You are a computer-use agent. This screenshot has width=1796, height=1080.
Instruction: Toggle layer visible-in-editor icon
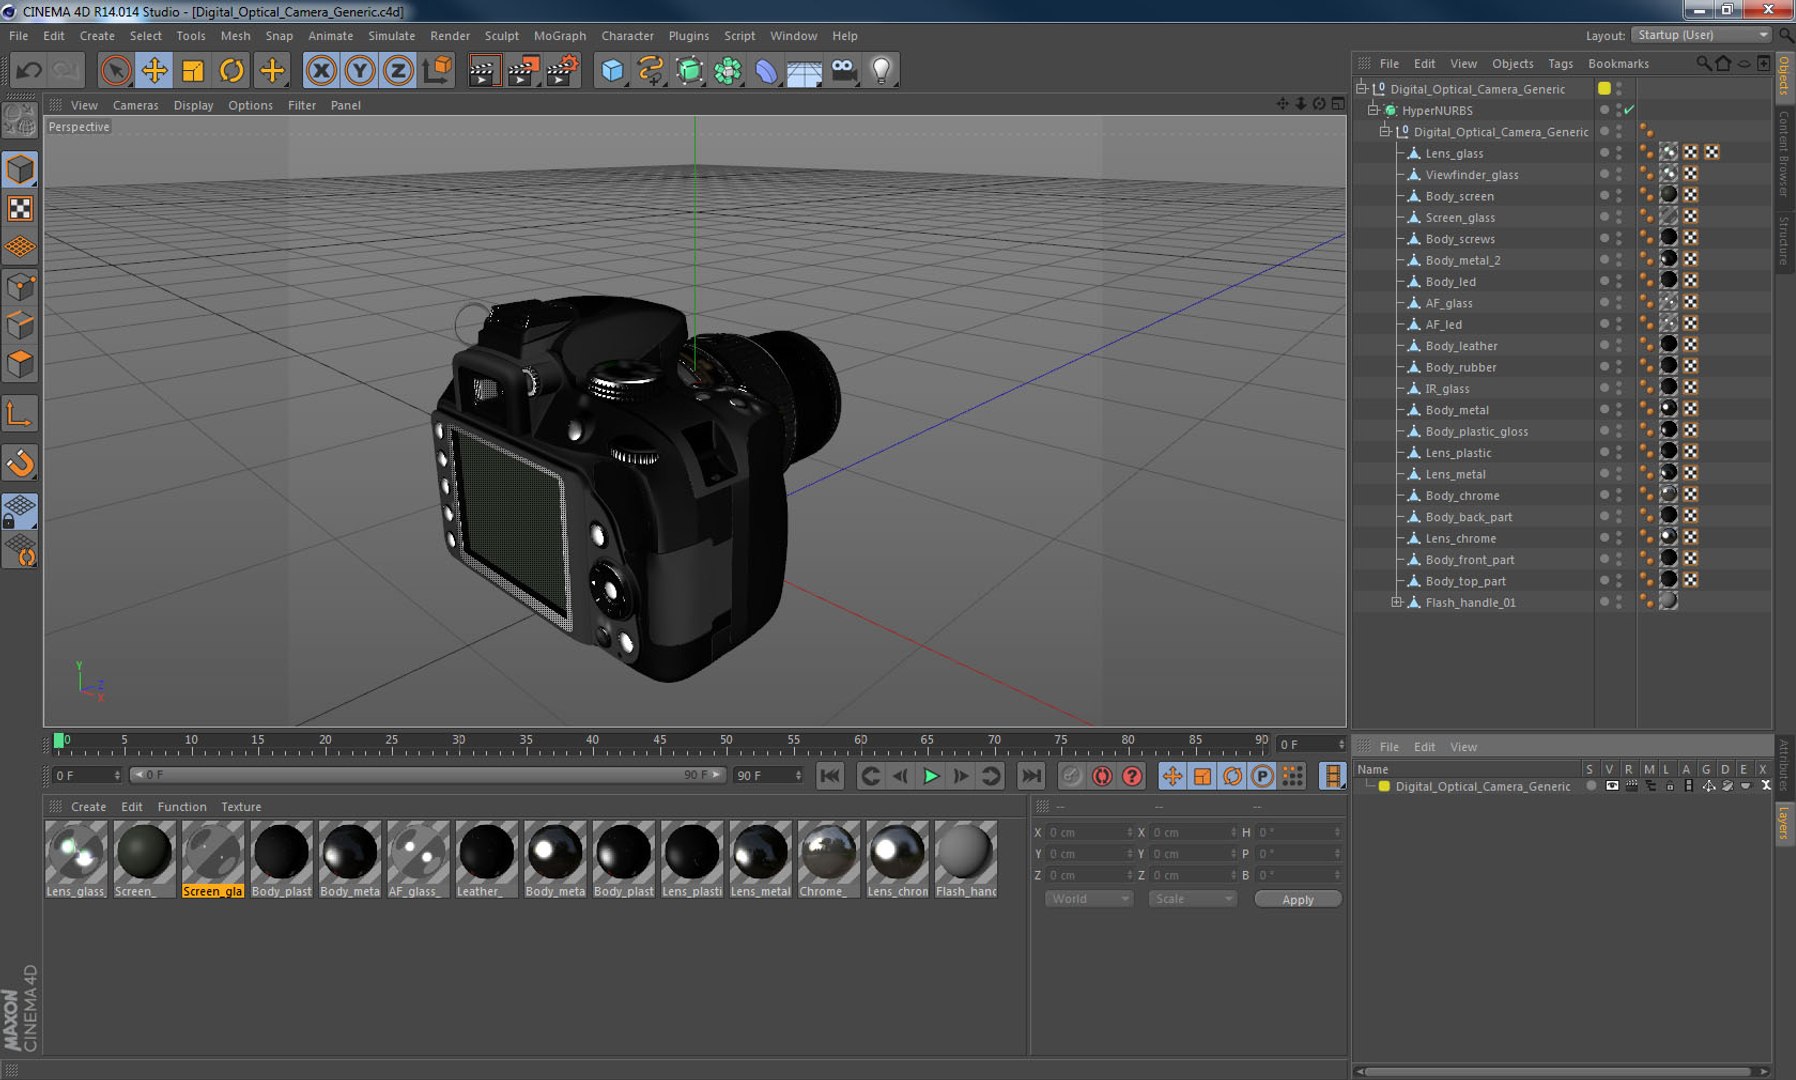(x=1612, y=786)
